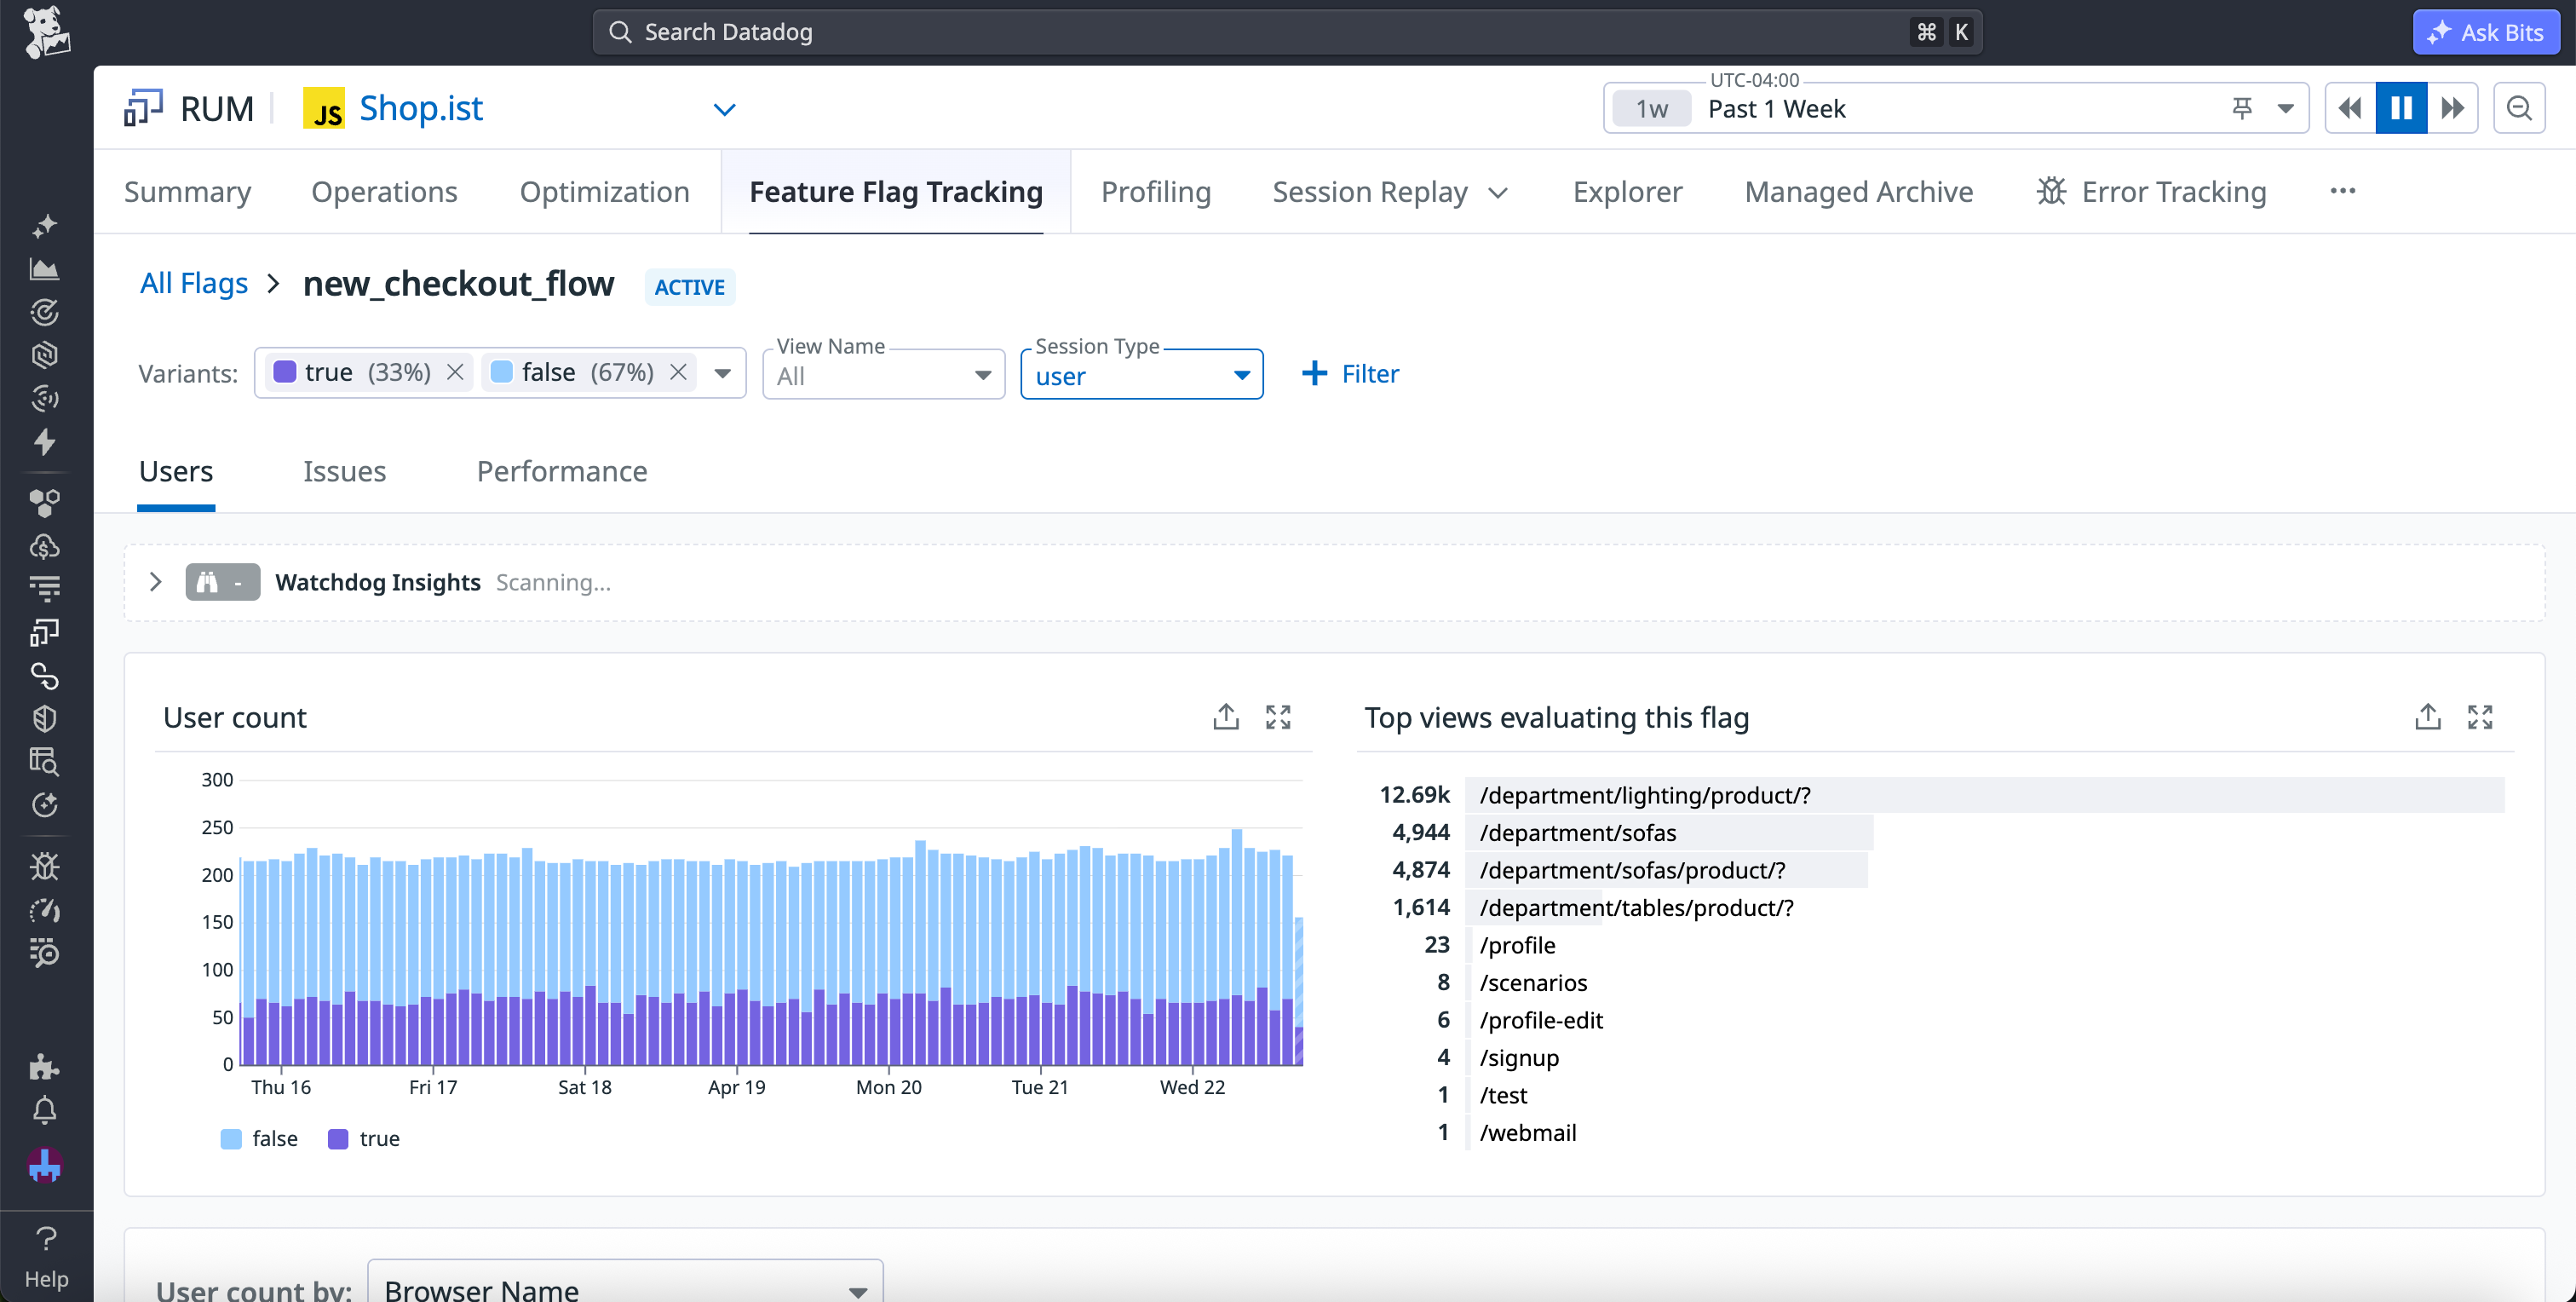Image resolution: width=2576 pixels, height=1302 pixels.
Task: Click the circular sparkle sidebar icon
Action: pos(44,805)
